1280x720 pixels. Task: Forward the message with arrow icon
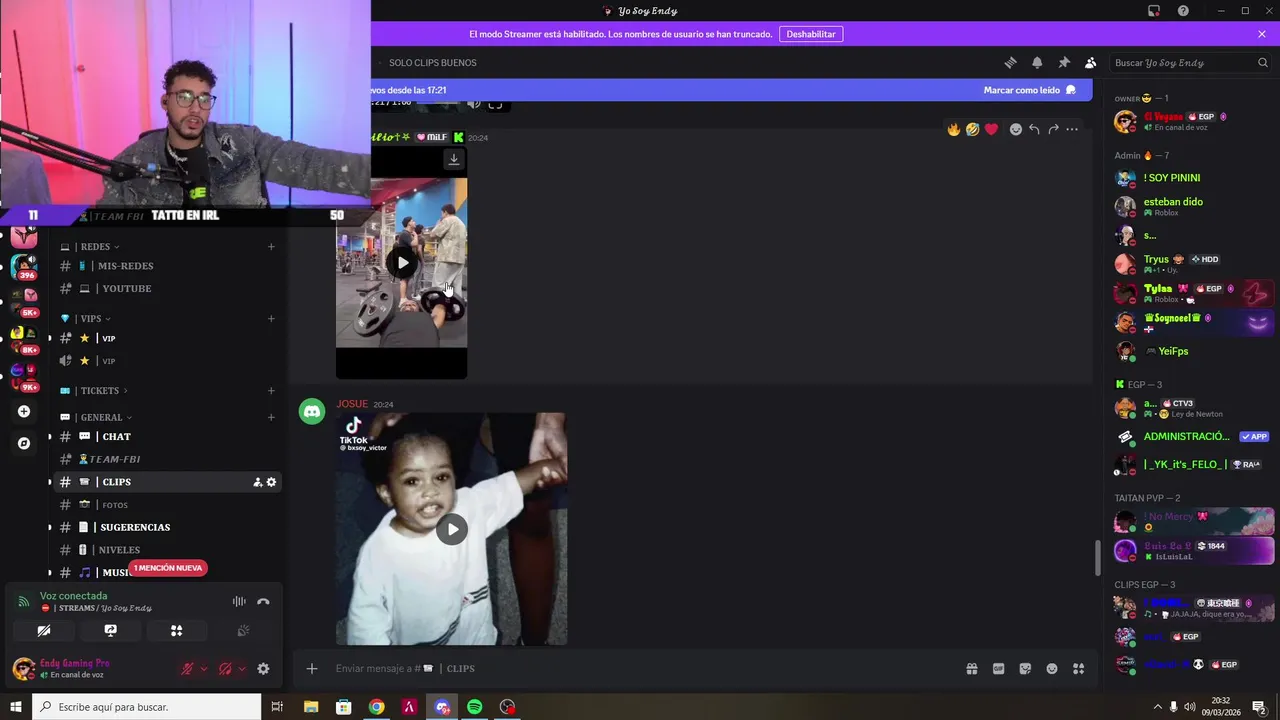click(1053, 129)
